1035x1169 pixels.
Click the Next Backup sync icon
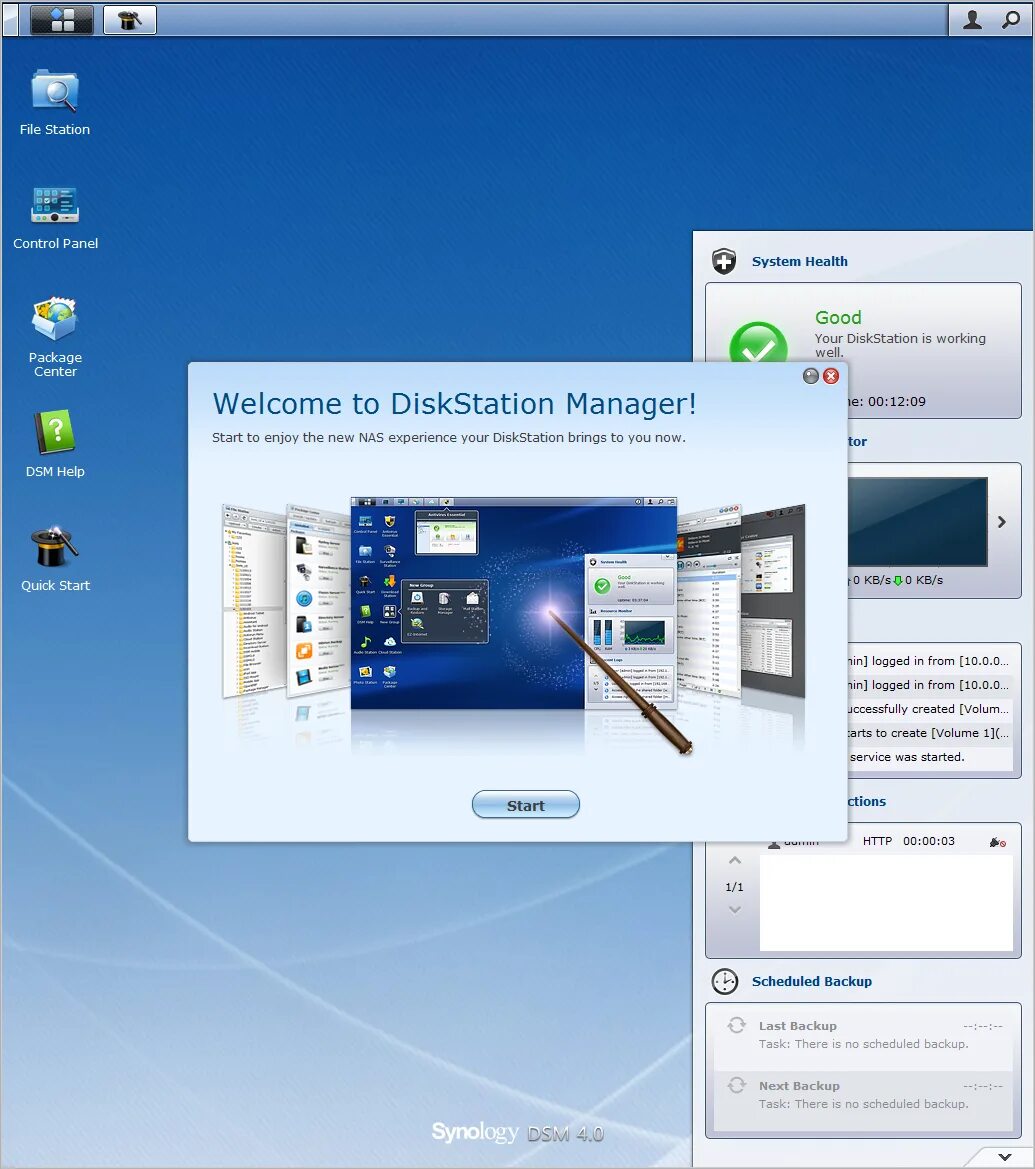pyautogui.click(x=737, y=1086)
